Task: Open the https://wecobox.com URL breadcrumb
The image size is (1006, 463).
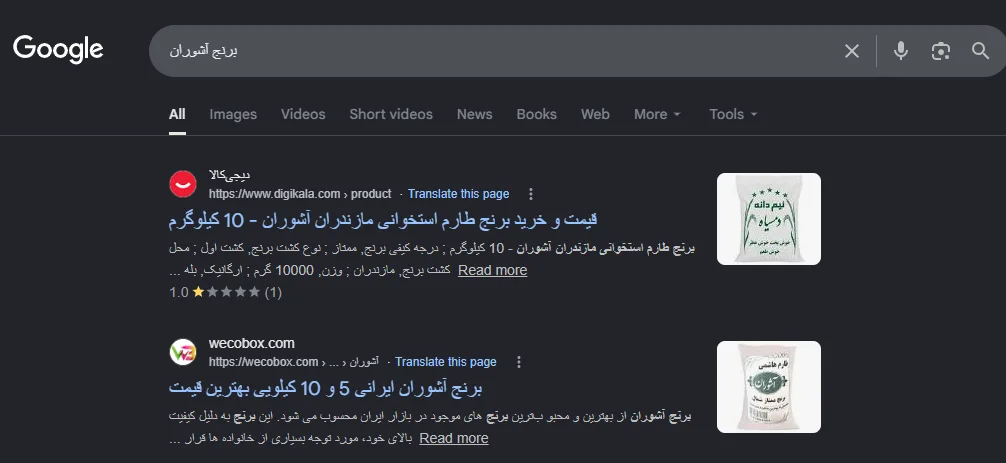Action: [x=293, y=362]
